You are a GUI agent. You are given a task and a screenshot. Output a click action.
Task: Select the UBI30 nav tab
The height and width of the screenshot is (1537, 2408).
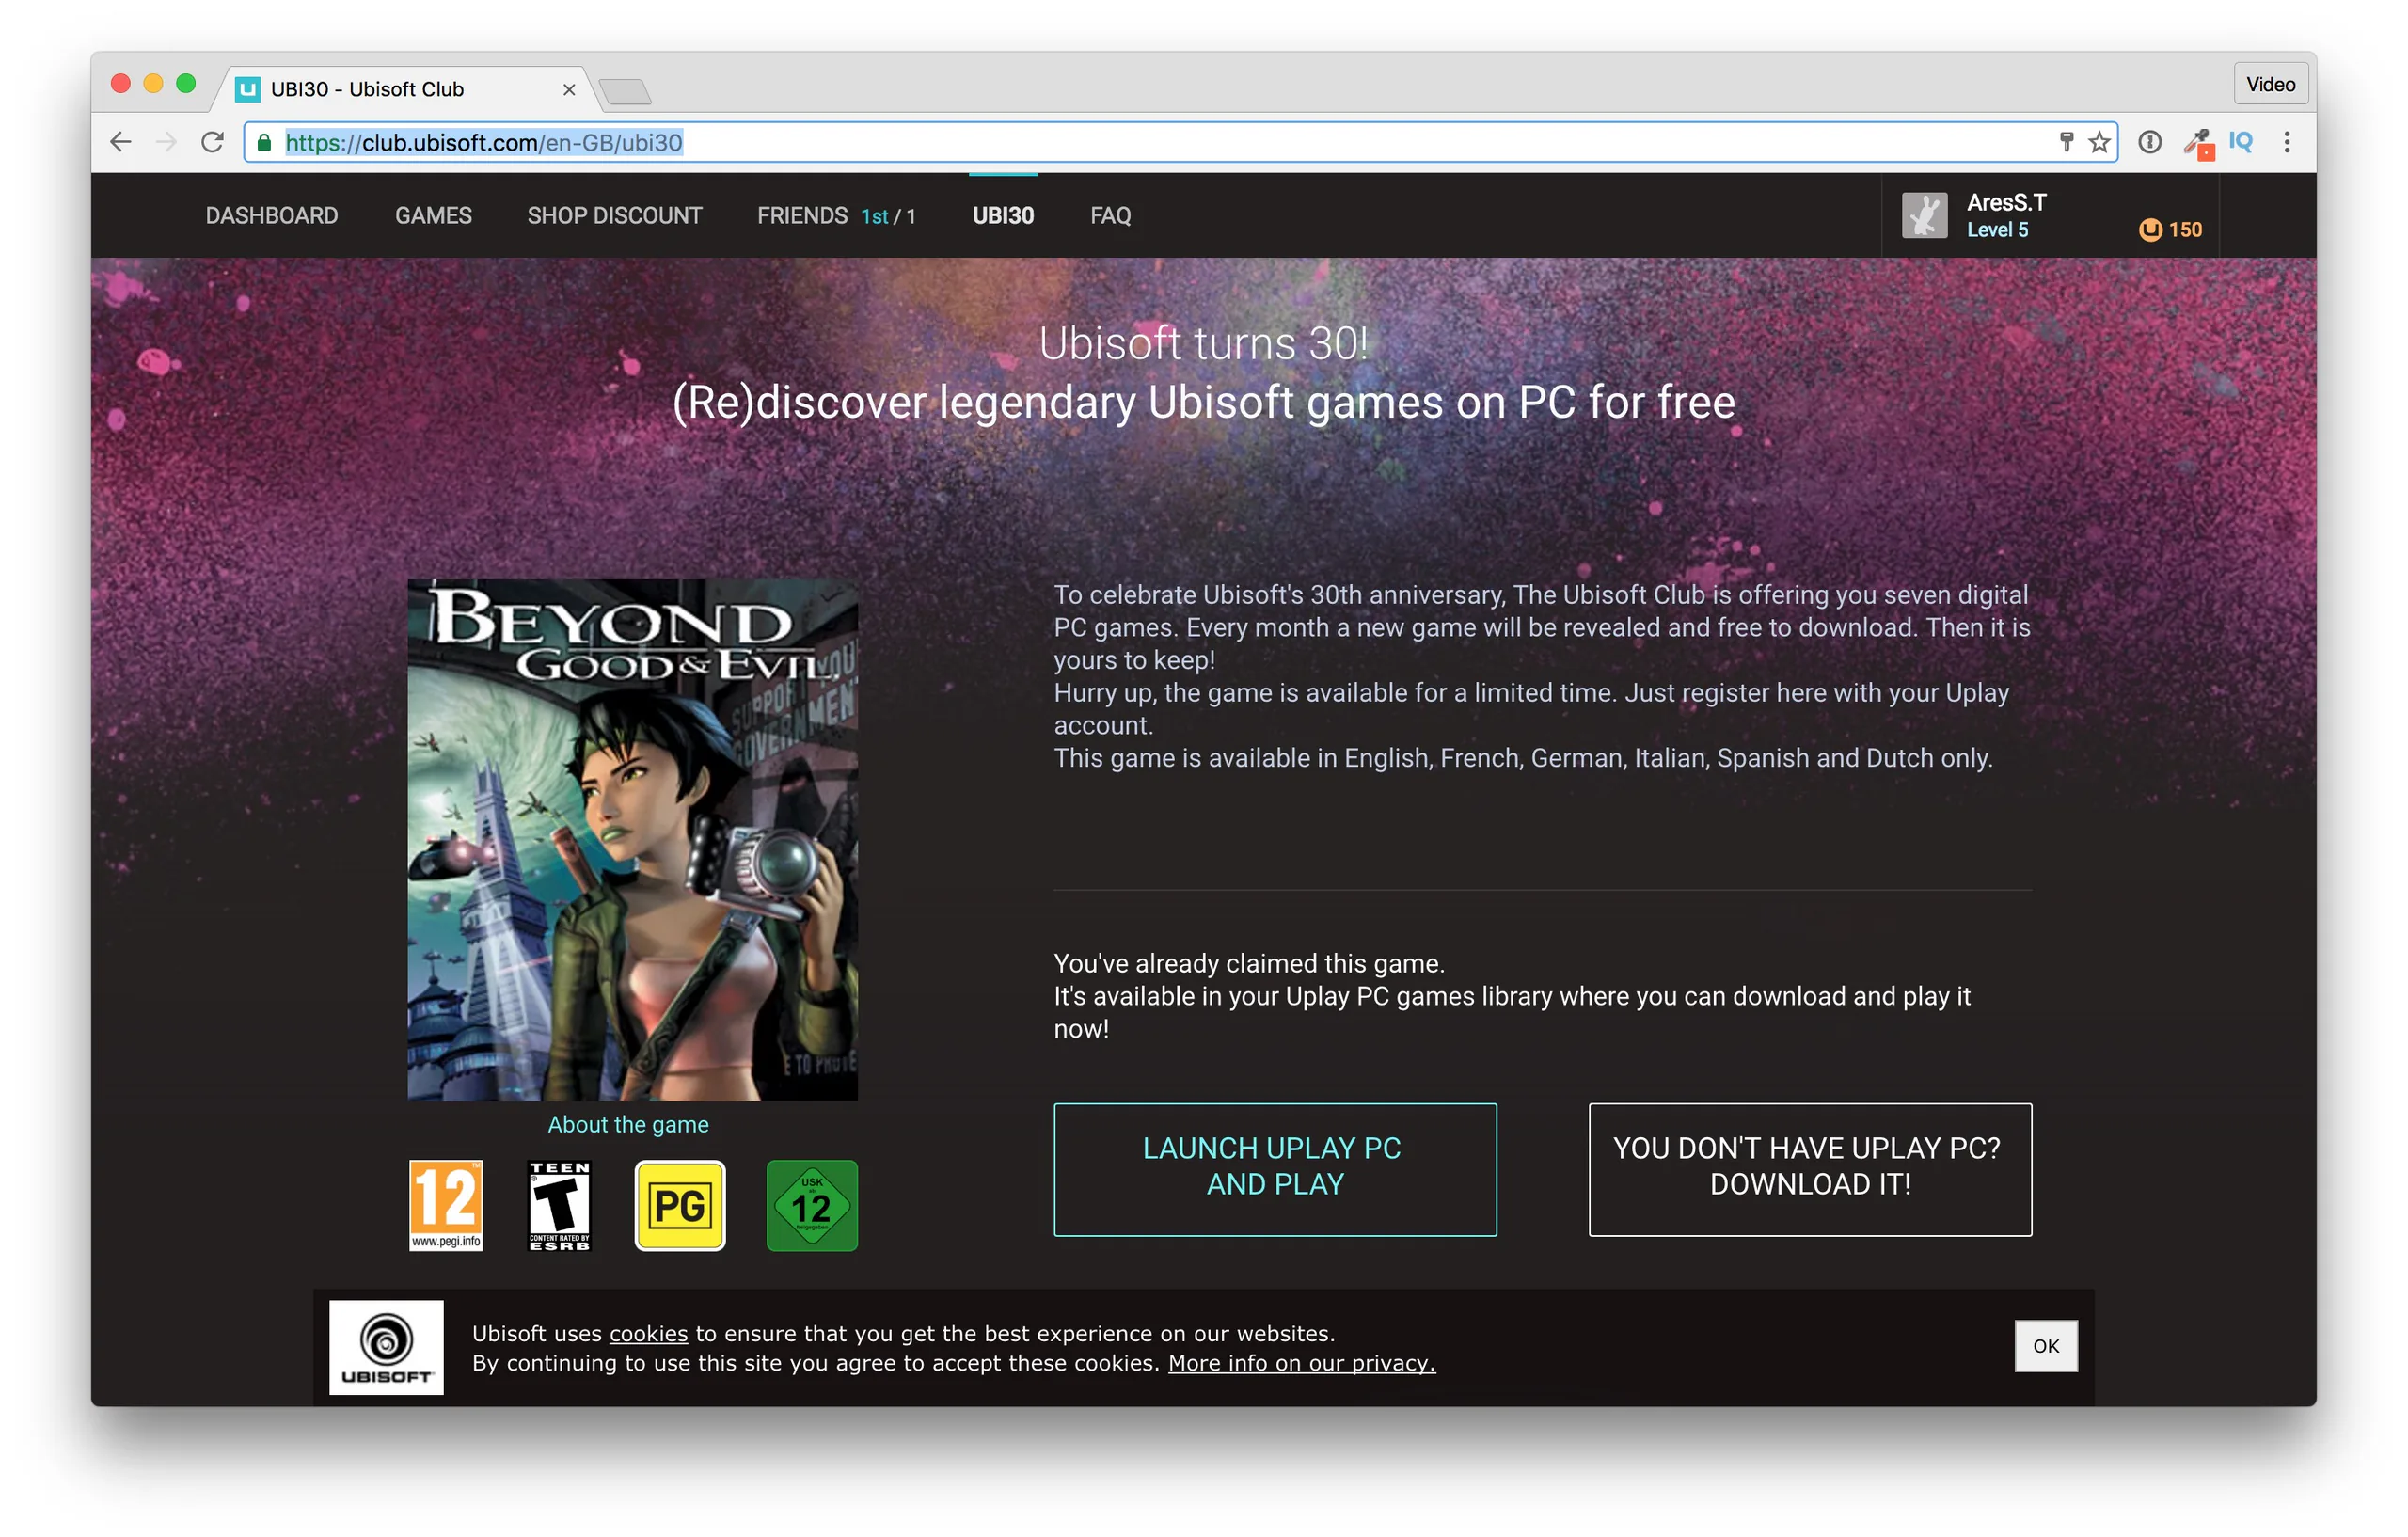pyautogui.click(x=1003, y=216)
